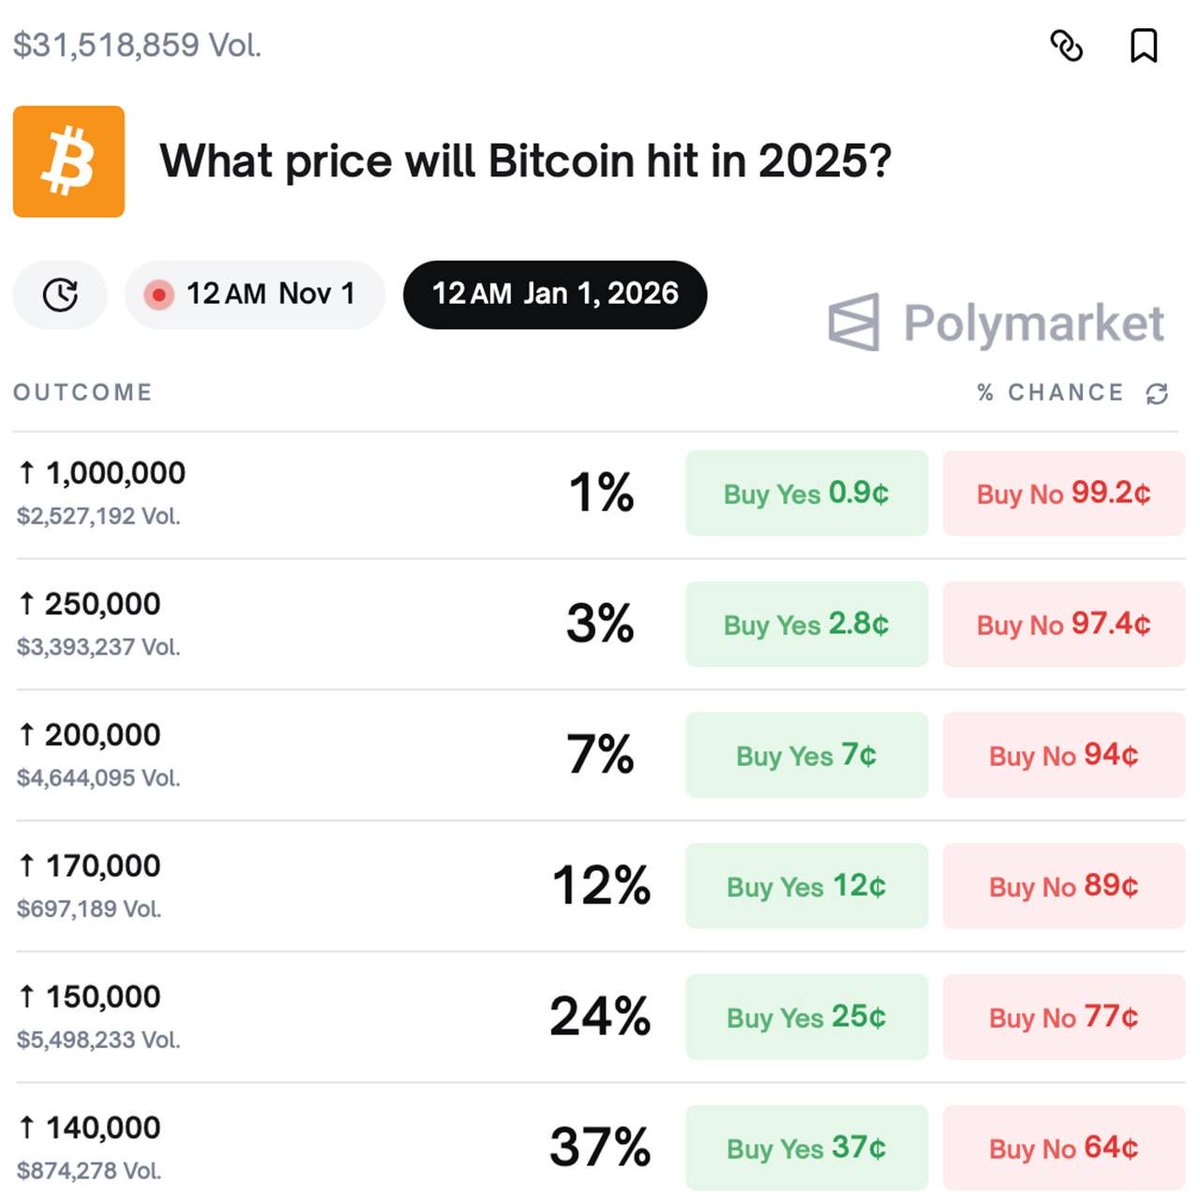This screenshot has width=1200, height=1200.
Task: Buy No at 97.4¢ for 250,000
Action: coord(1064,624)
